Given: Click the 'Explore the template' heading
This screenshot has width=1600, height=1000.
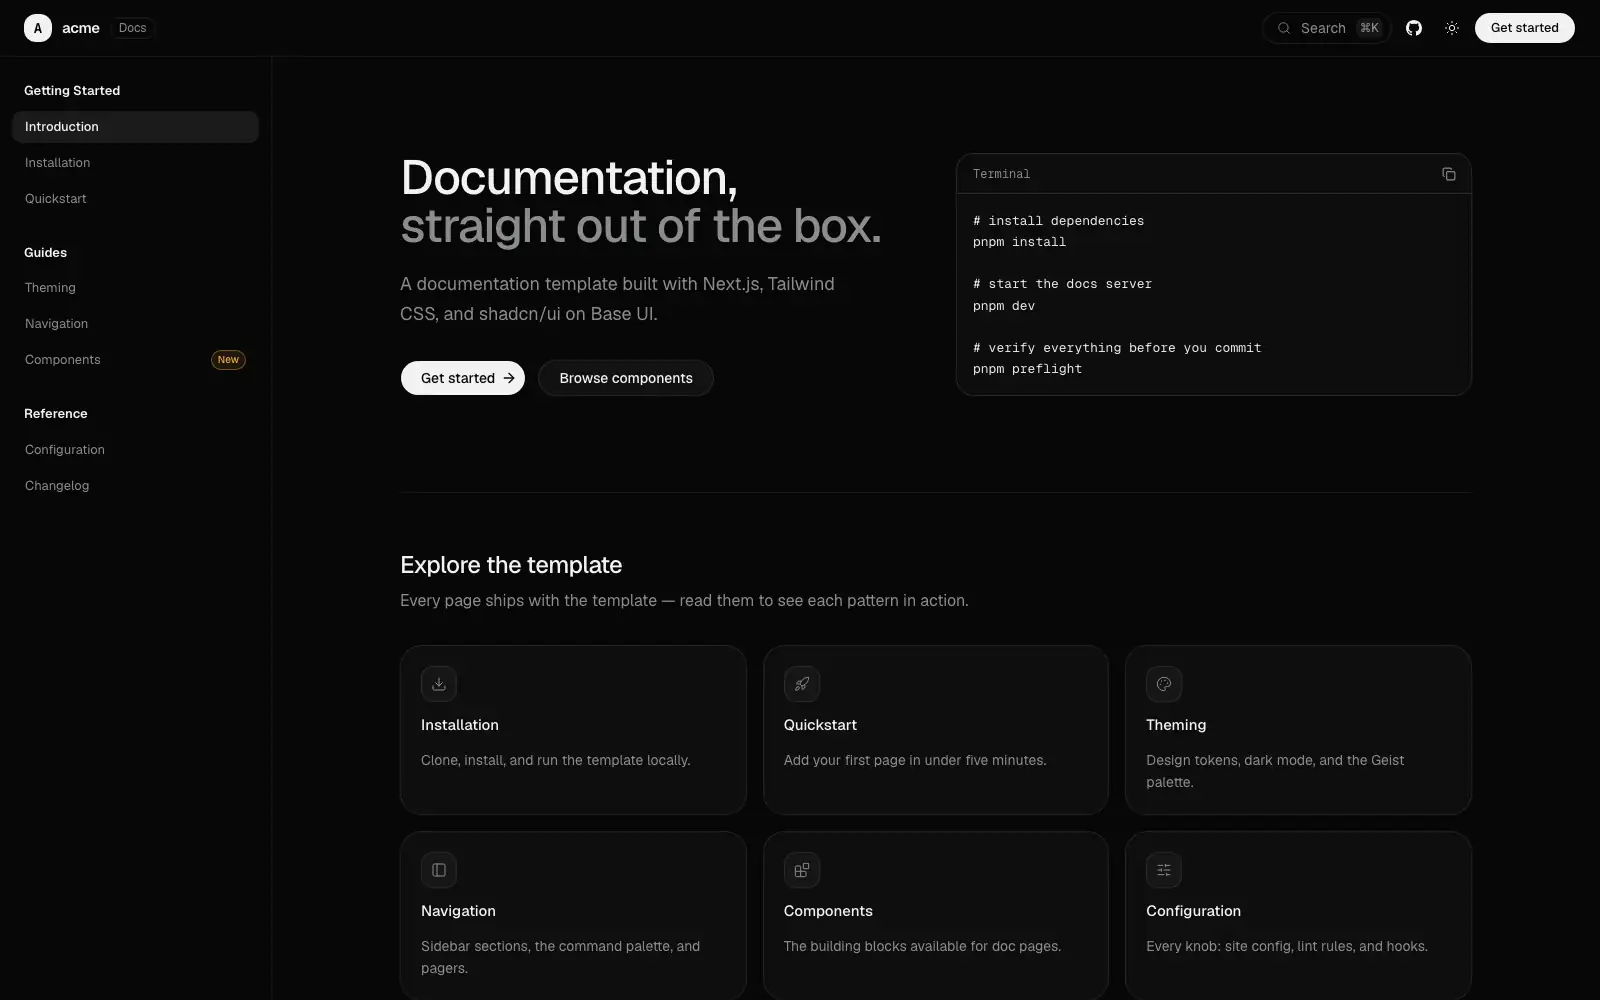Looking at the screenshot, I should 511,565.
